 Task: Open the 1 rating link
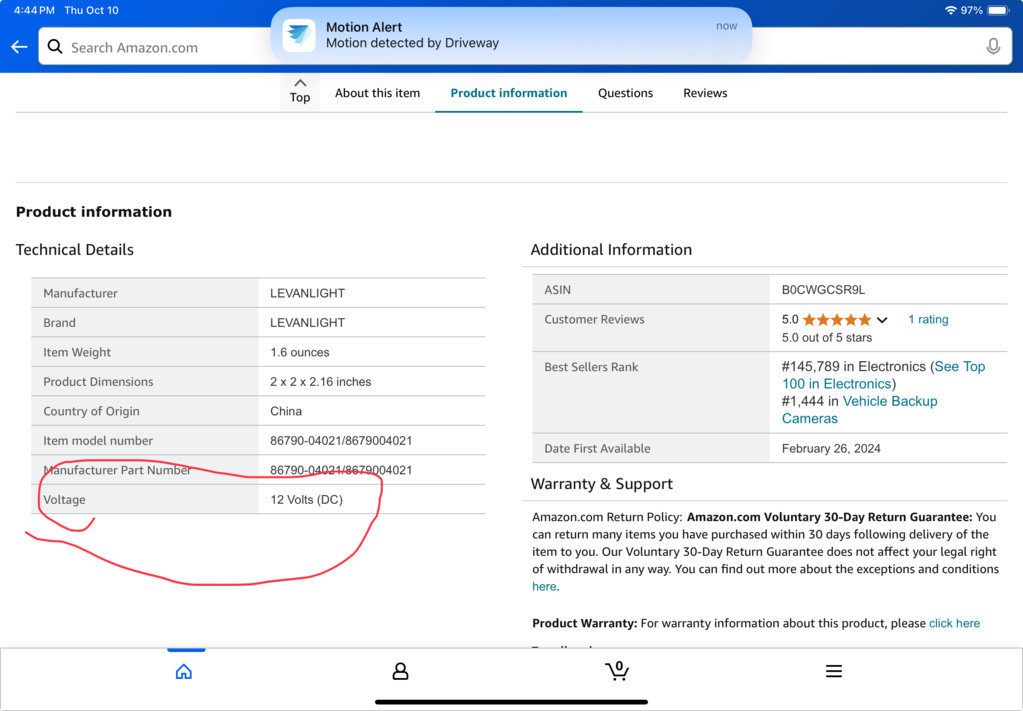tap(928, 319)
